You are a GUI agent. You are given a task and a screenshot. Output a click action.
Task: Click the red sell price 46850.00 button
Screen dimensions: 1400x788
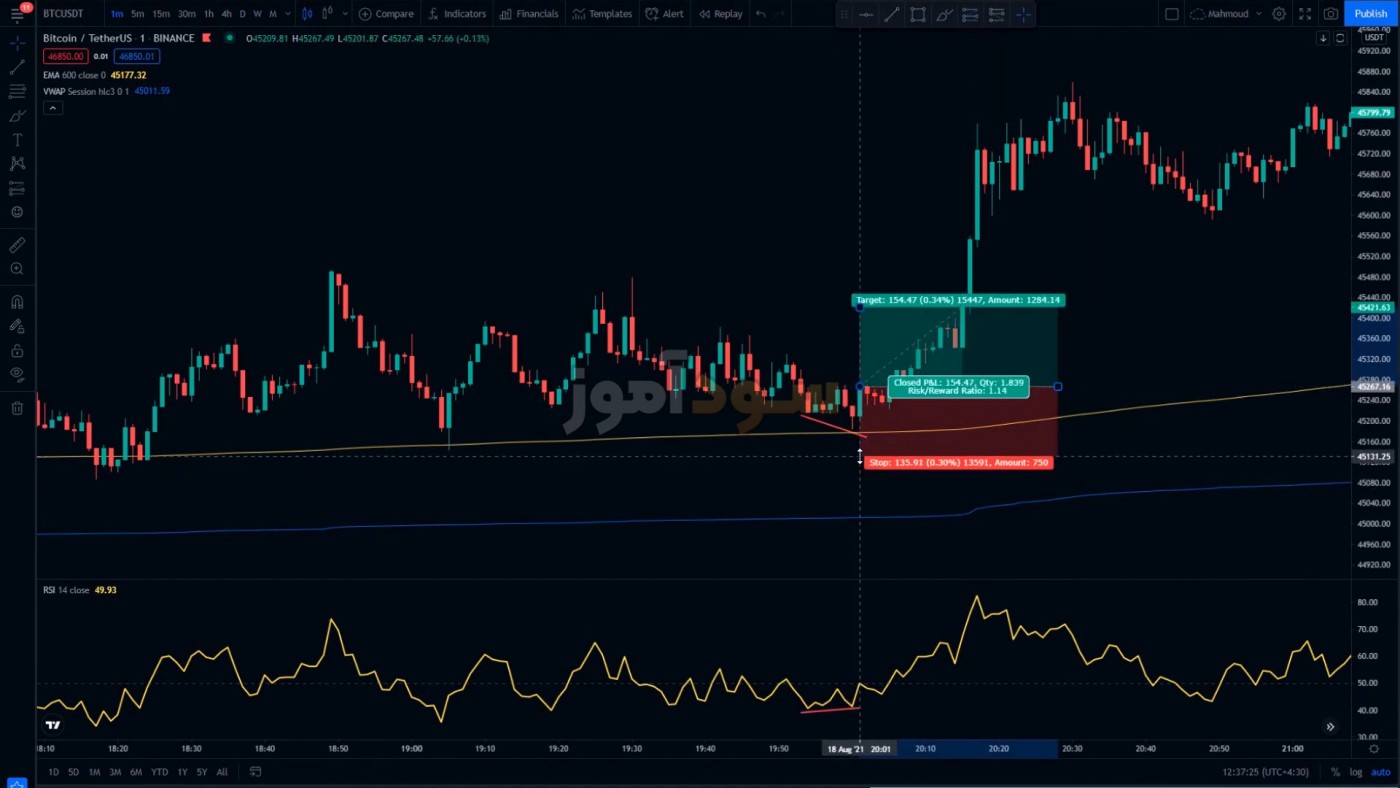click(x=65, y=56)
